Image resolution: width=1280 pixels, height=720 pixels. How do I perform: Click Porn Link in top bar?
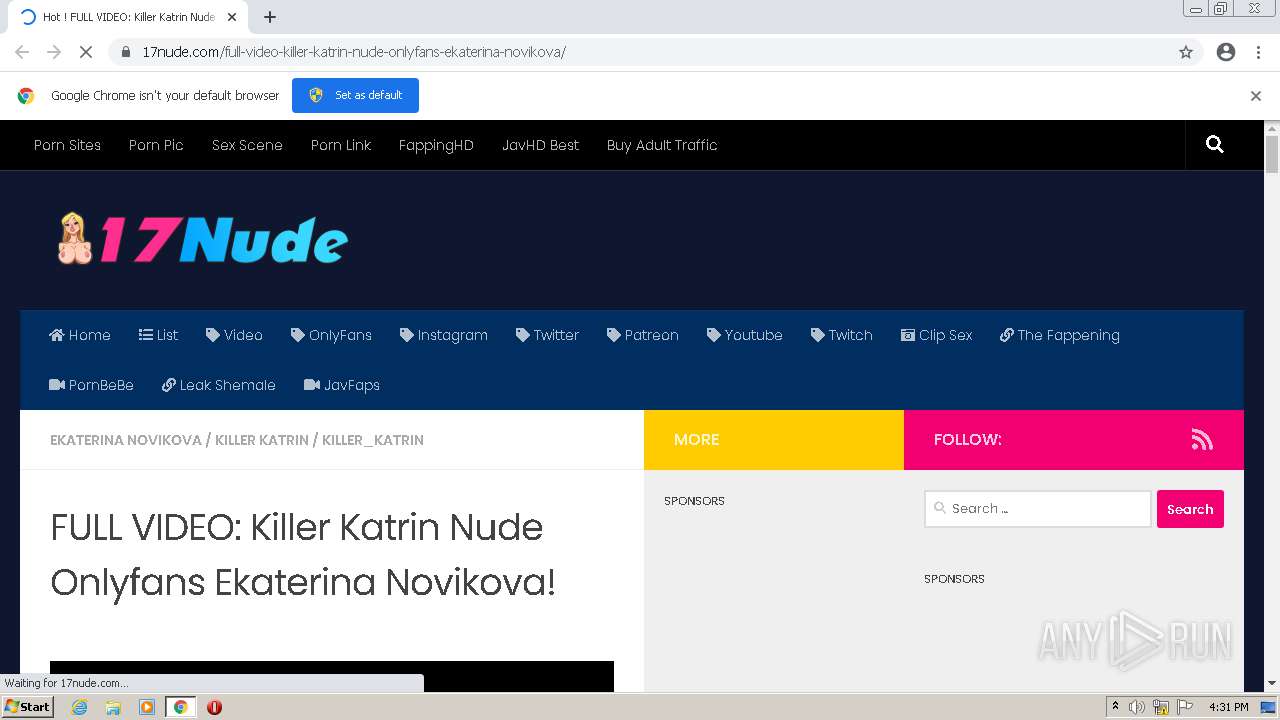click(x=341, y=145)
